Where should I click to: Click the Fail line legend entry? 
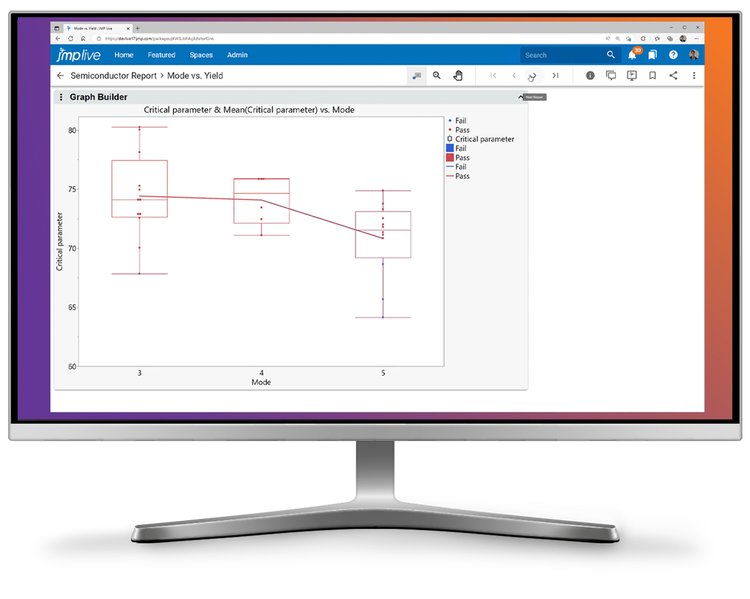pyautogui.click(x=456, y=167)
